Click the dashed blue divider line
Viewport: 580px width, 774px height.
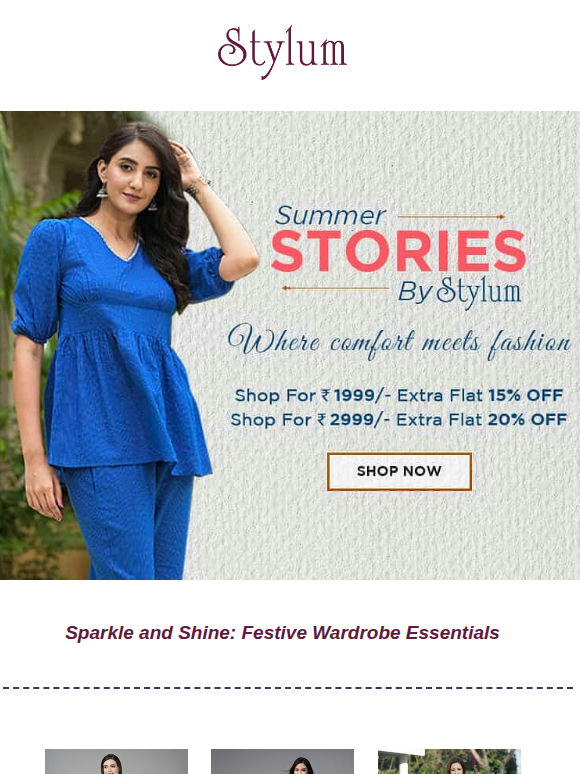point(288,688)
